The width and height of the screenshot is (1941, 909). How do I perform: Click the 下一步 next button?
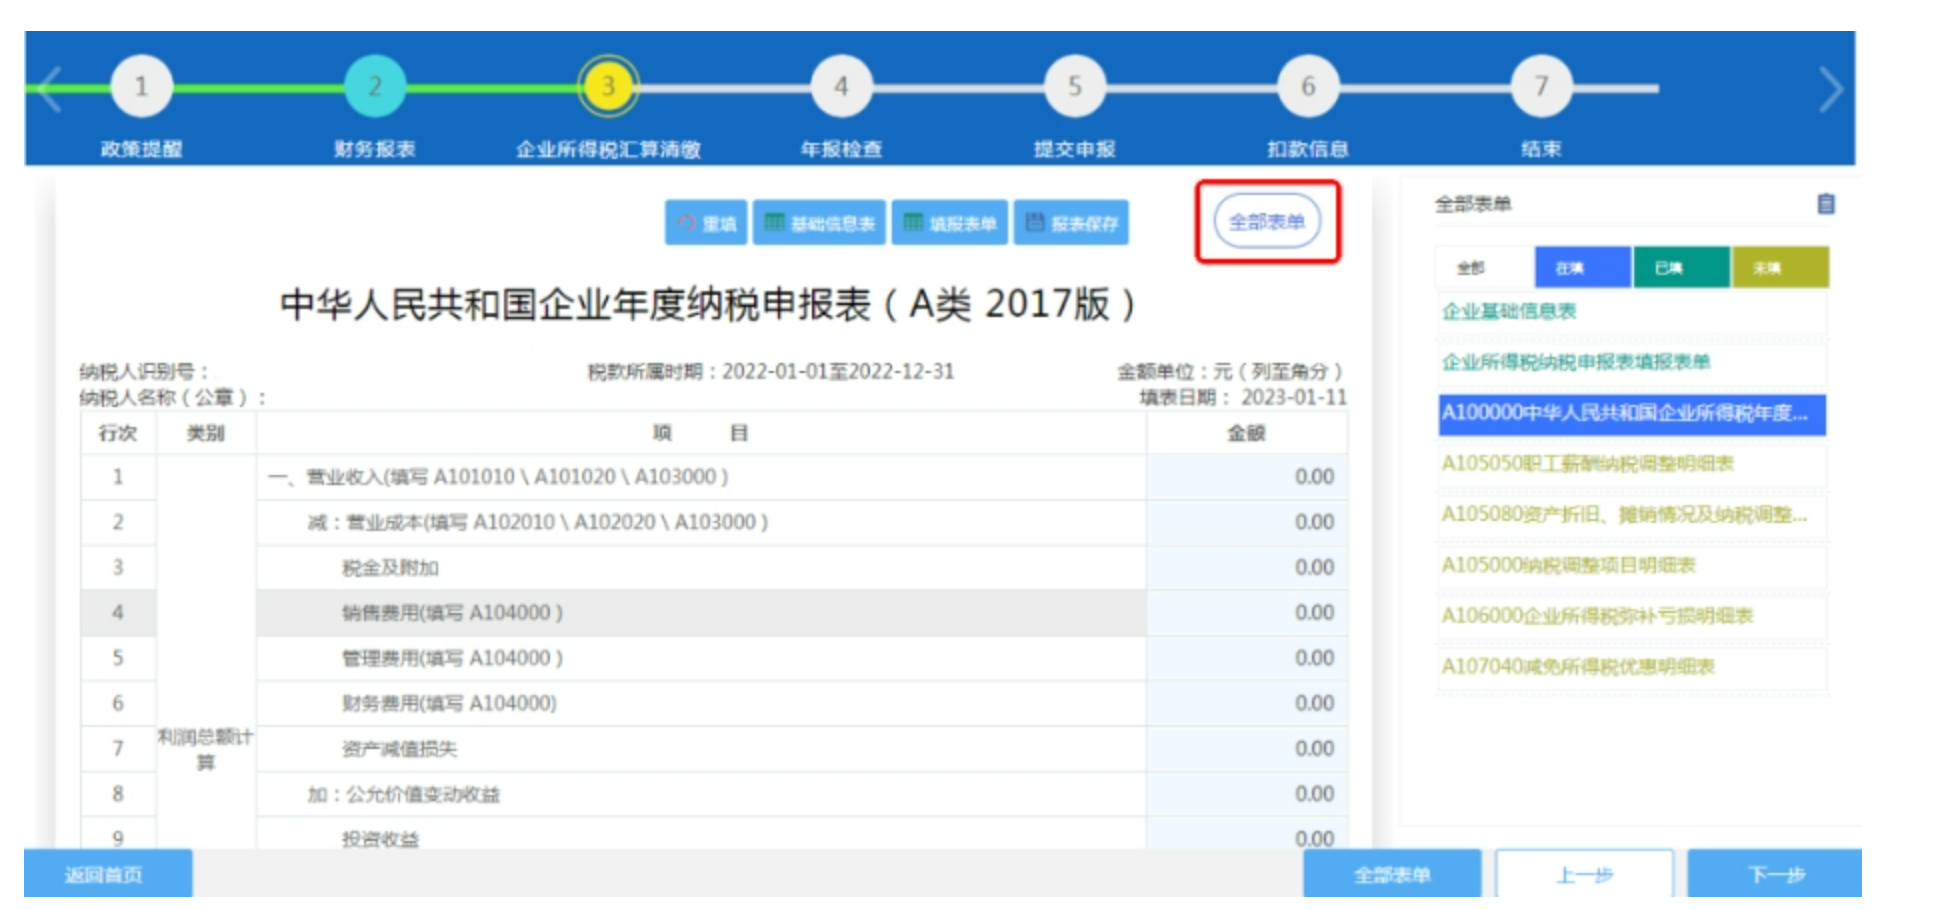[1775, 874]
